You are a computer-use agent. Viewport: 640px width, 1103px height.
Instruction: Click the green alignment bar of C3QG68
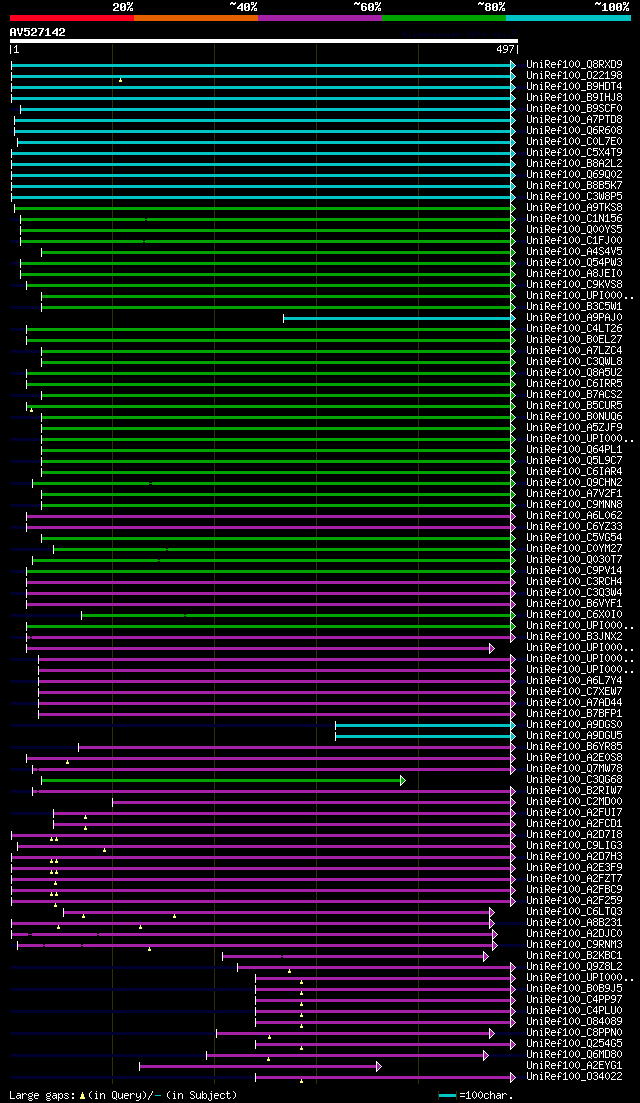pos(224,780)
